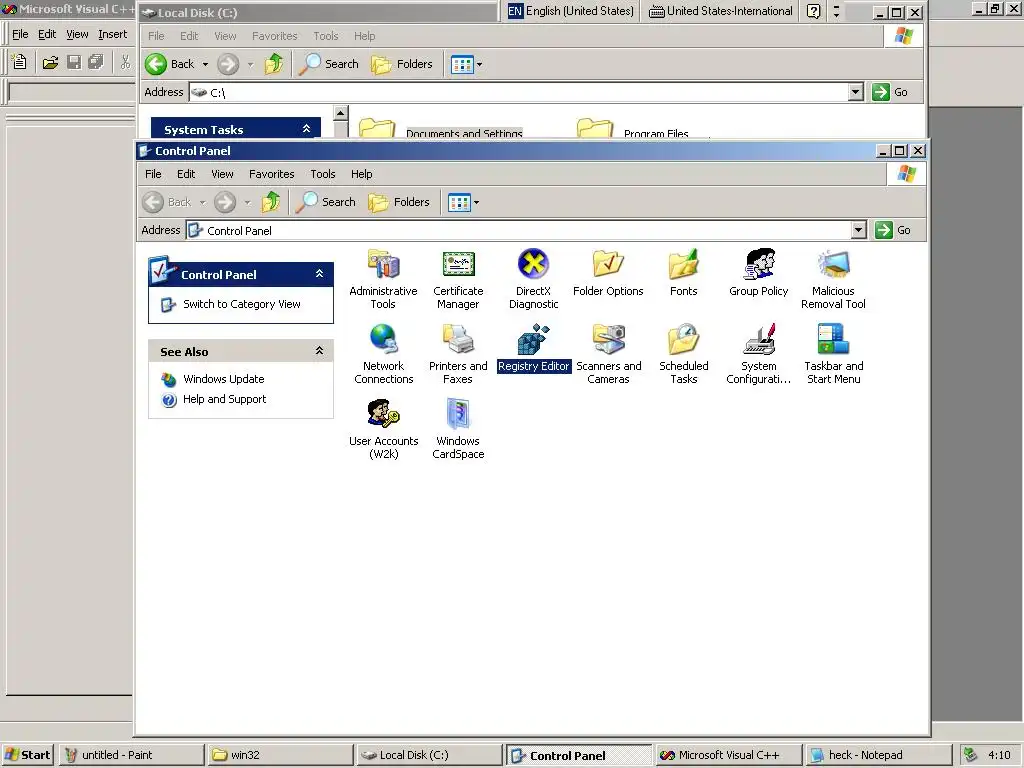Expand Address dropdown in Control Panel window
1024x768 pixels.
click(859, 230)
